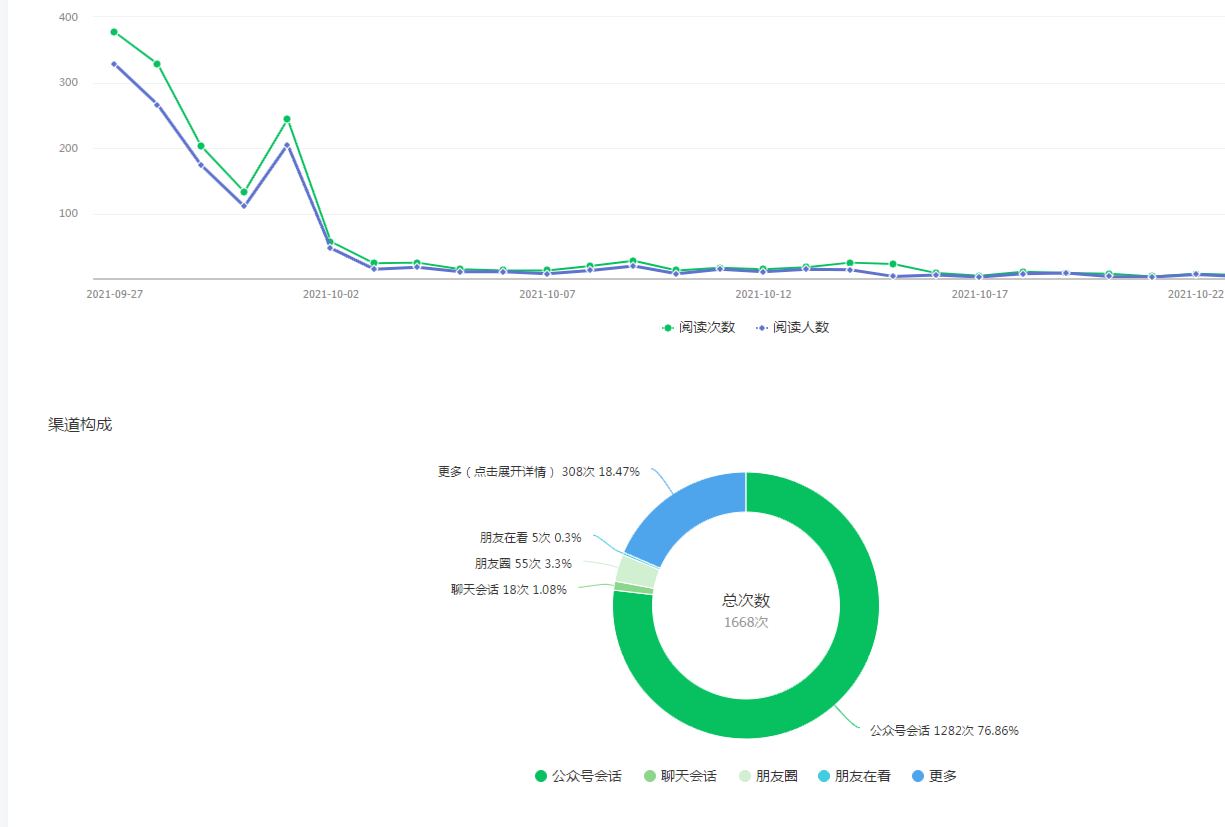Image resolution: width=1225 pixels, height=827 pixels.
Task: Toggle 朋友在看 legend item
Action: pos(853,776)
